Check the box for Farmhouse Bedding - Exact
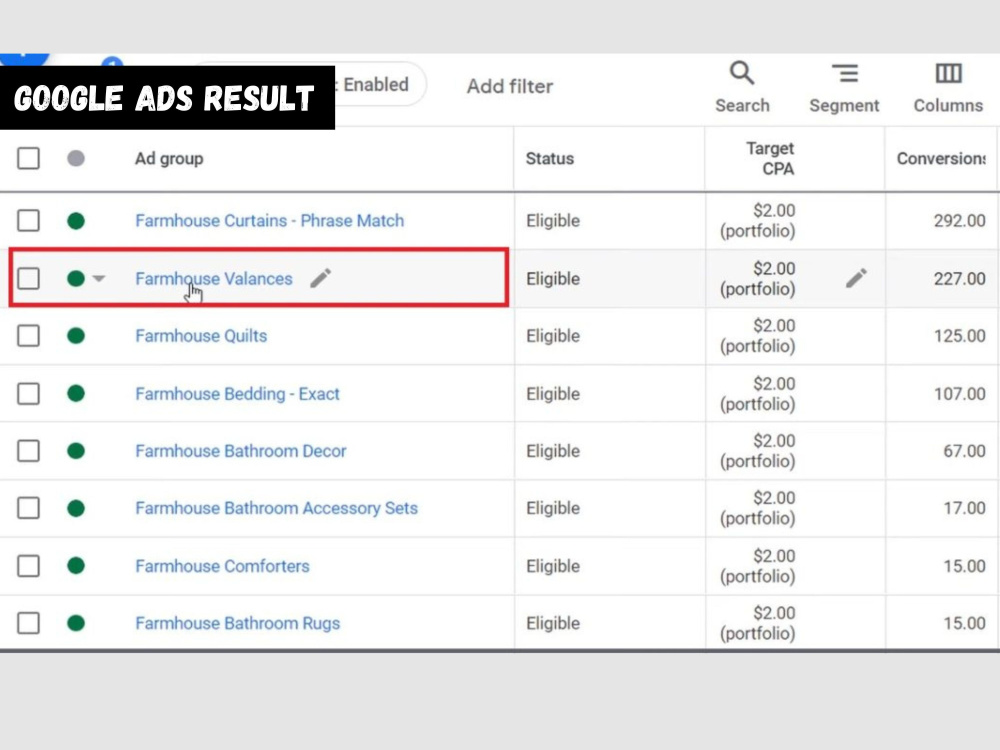The height and width of the screenshot is (750, 1000). click(28, 393)
